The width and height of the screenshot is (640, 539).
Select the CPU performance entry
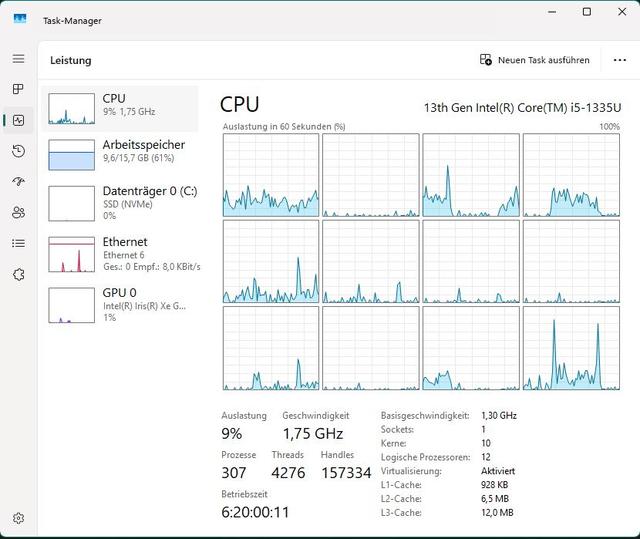click(120, 109)
